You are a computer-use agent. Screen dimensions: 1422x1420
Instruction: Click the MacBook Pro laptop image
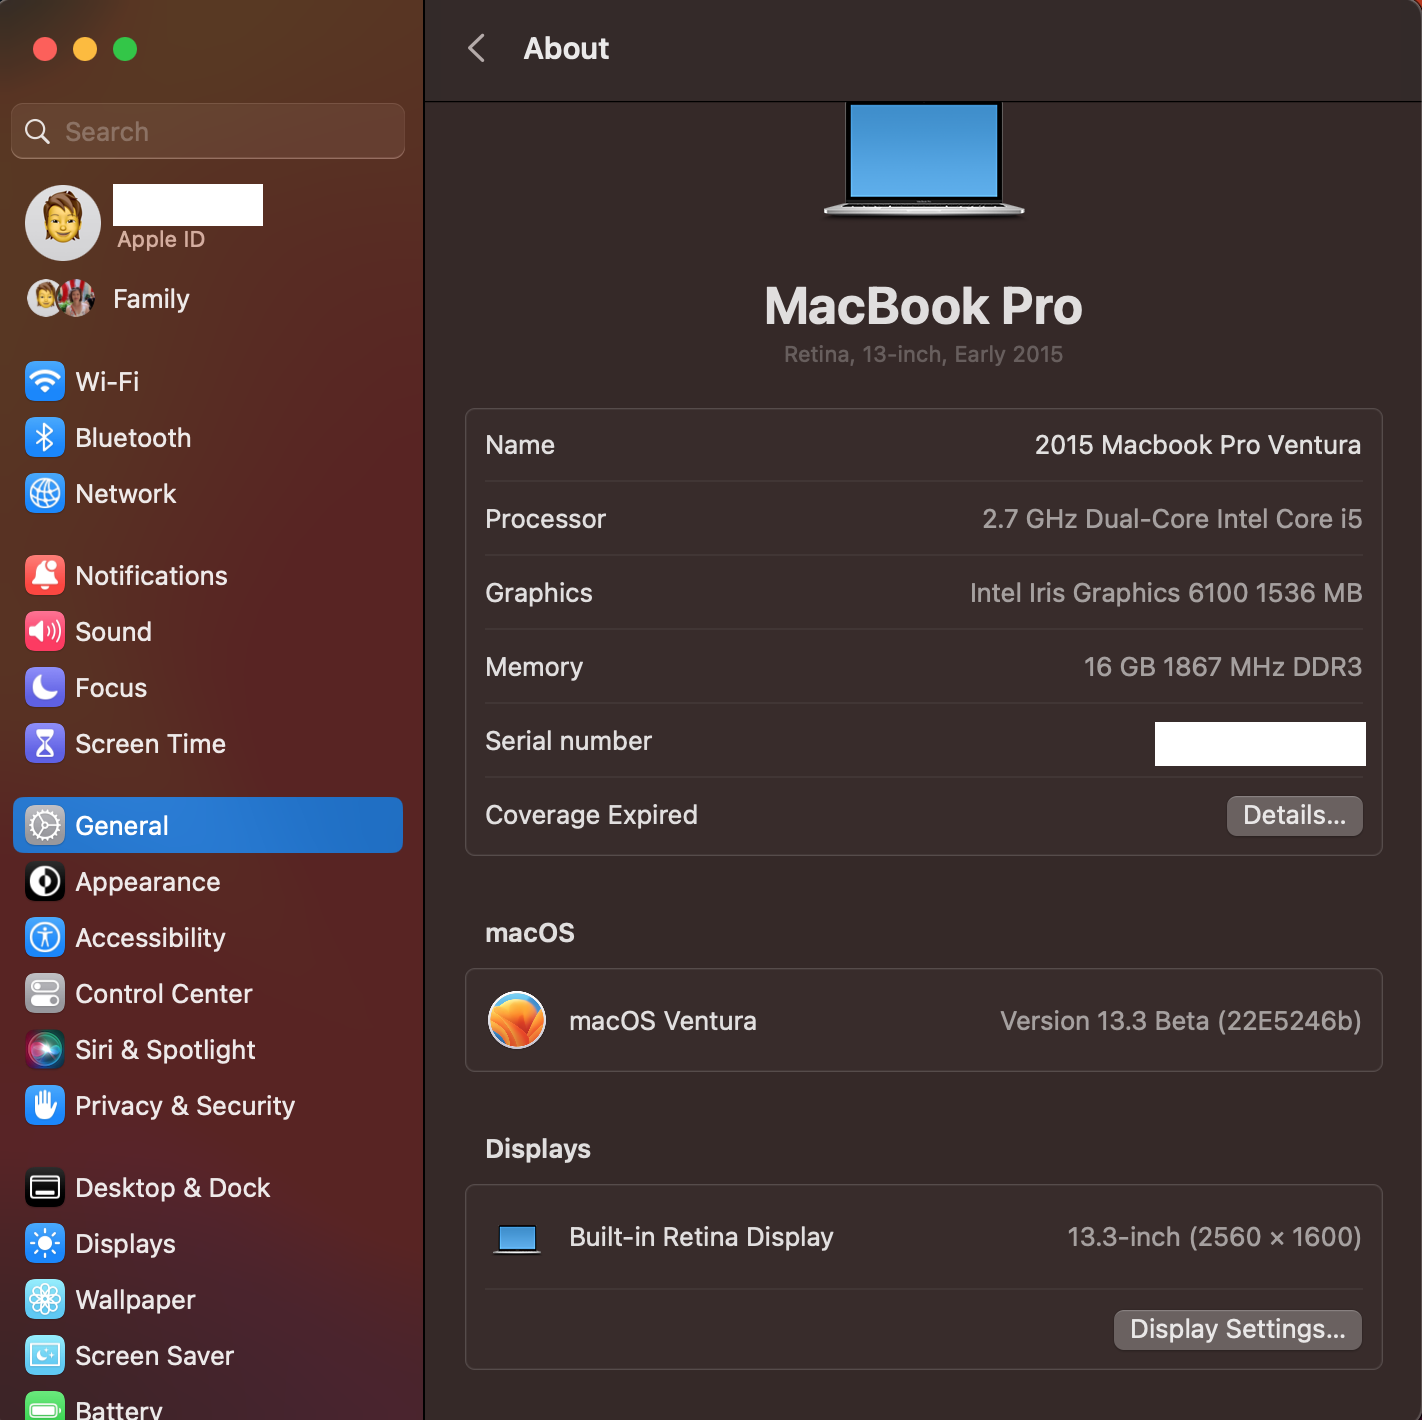click(x=924, y=159)
